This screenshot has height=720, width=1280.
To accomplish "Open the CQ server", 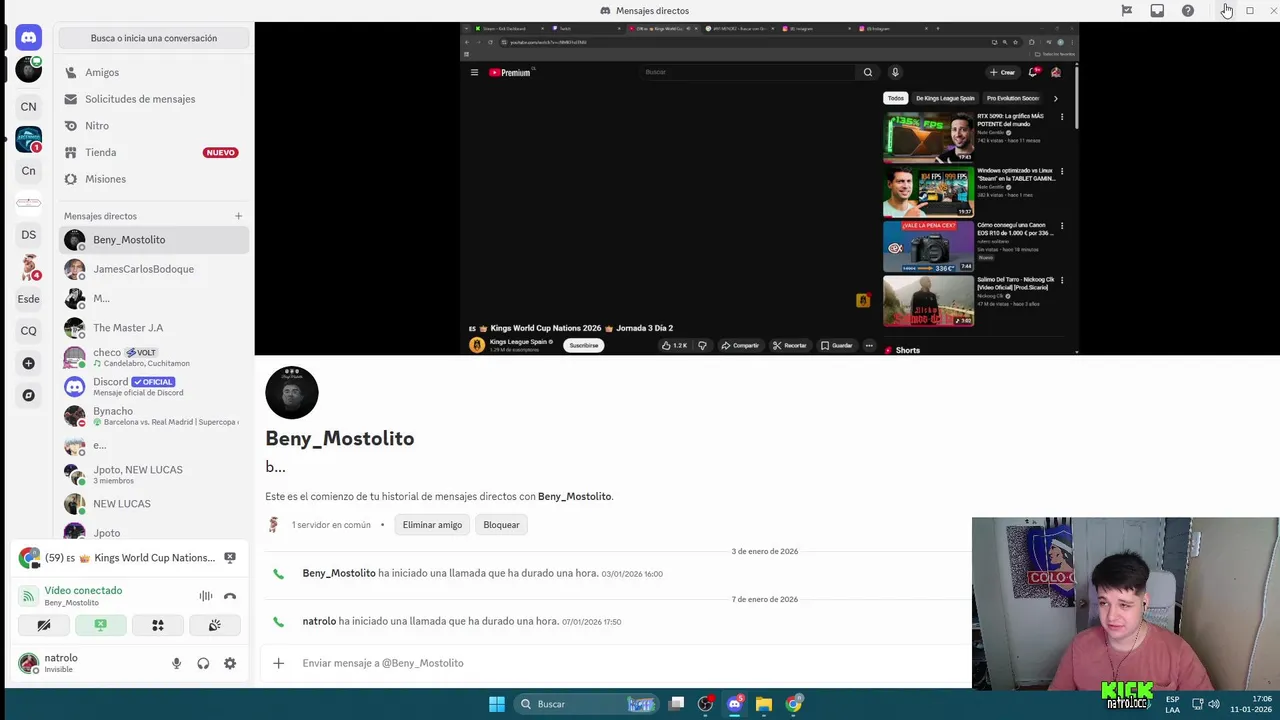I will [28, 331].
